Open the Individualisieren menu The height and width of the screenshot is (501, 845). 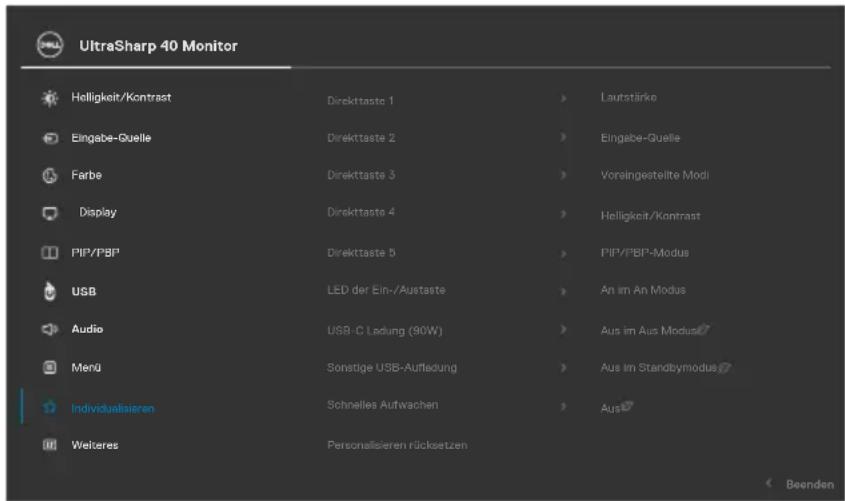113,408
